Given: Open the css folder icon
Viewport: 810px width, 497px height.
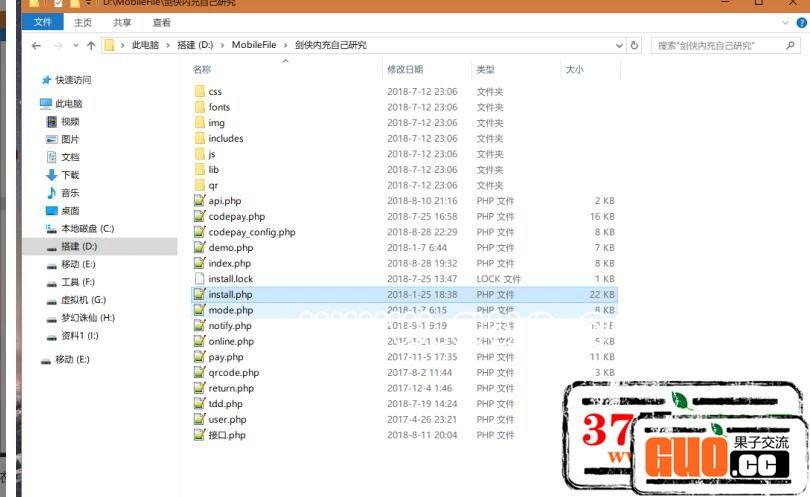Looking at the screenshot, I should [x=199, y=92].
